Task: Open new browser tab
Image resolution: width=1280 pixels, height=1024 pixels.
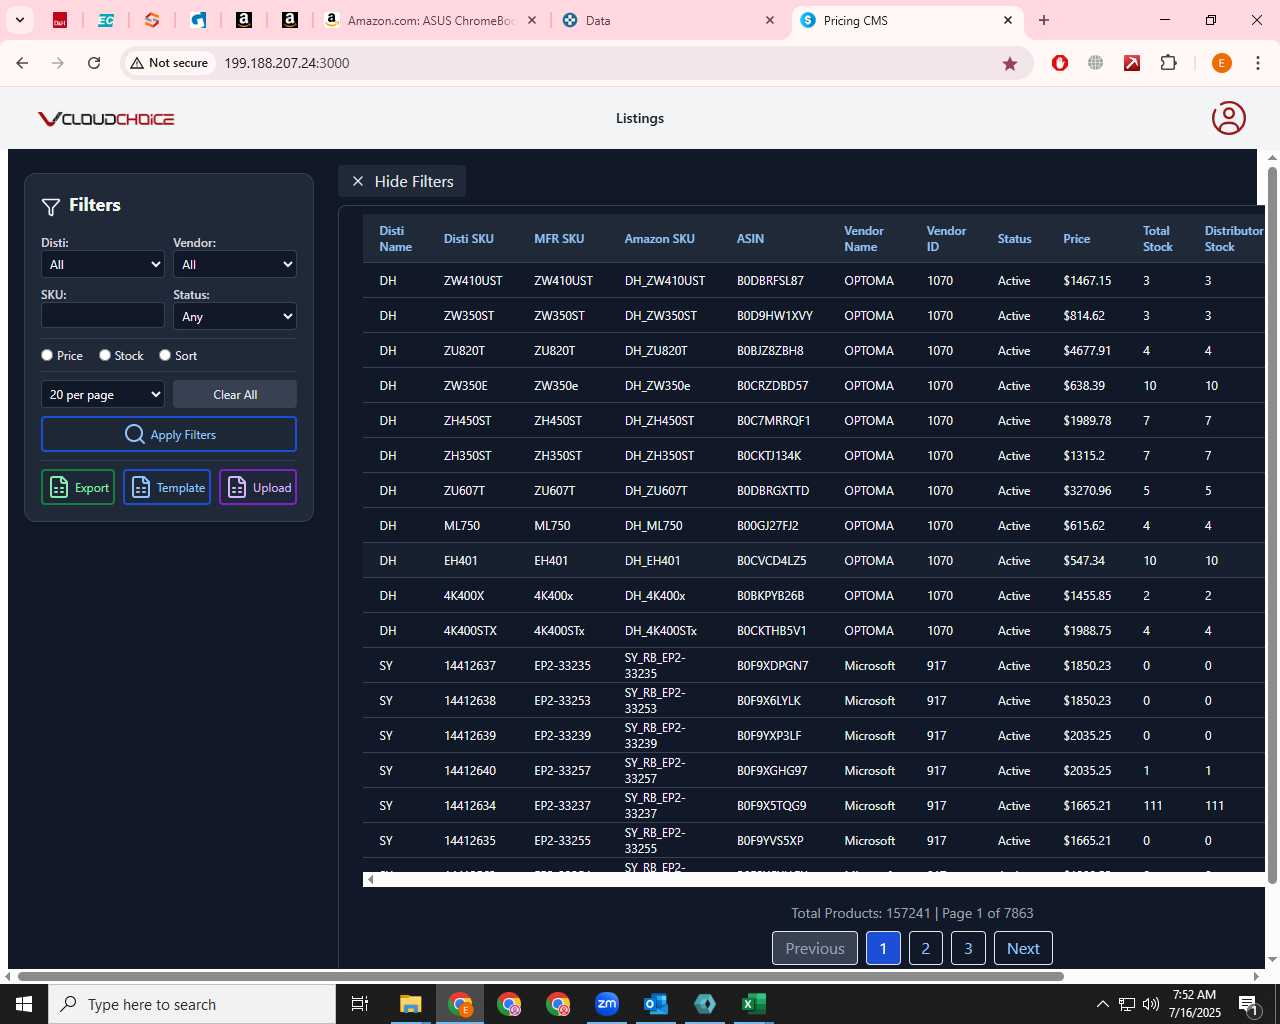Action: [1044, 20]
